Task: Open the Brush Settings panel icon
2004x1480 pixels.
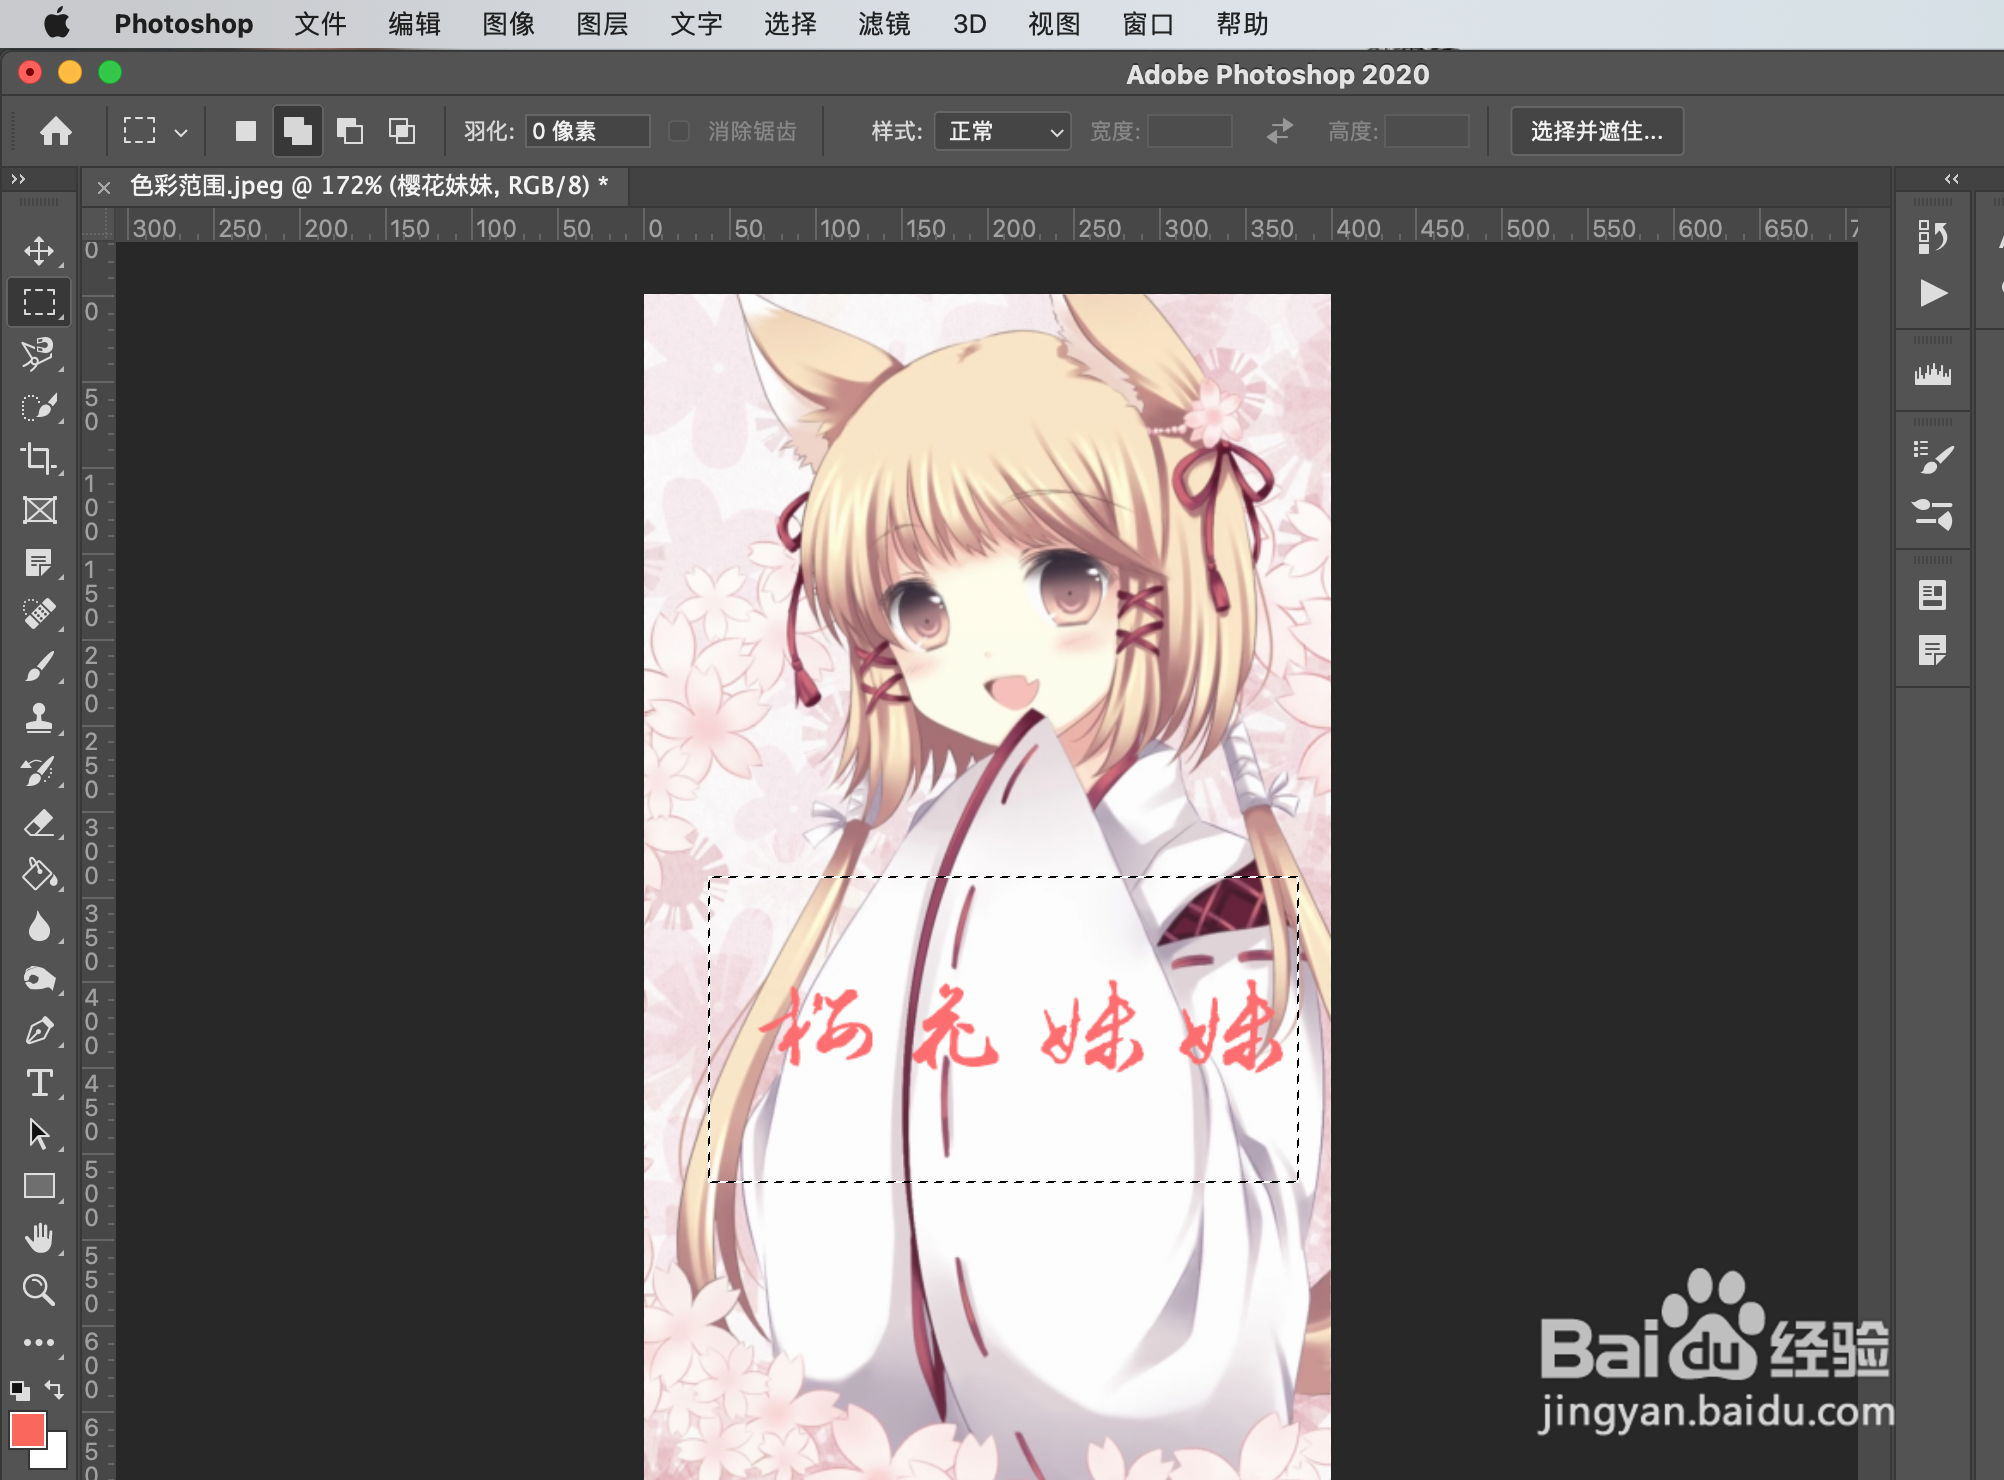Action: pos(1932,457)
